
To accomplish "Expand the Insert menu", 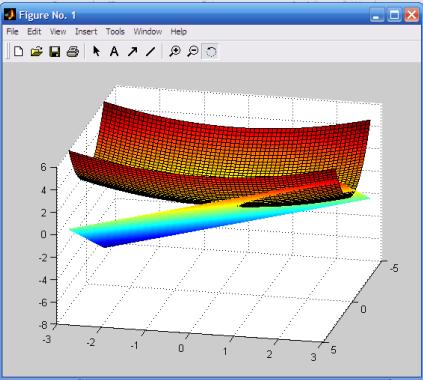I will tap(86, 32).
